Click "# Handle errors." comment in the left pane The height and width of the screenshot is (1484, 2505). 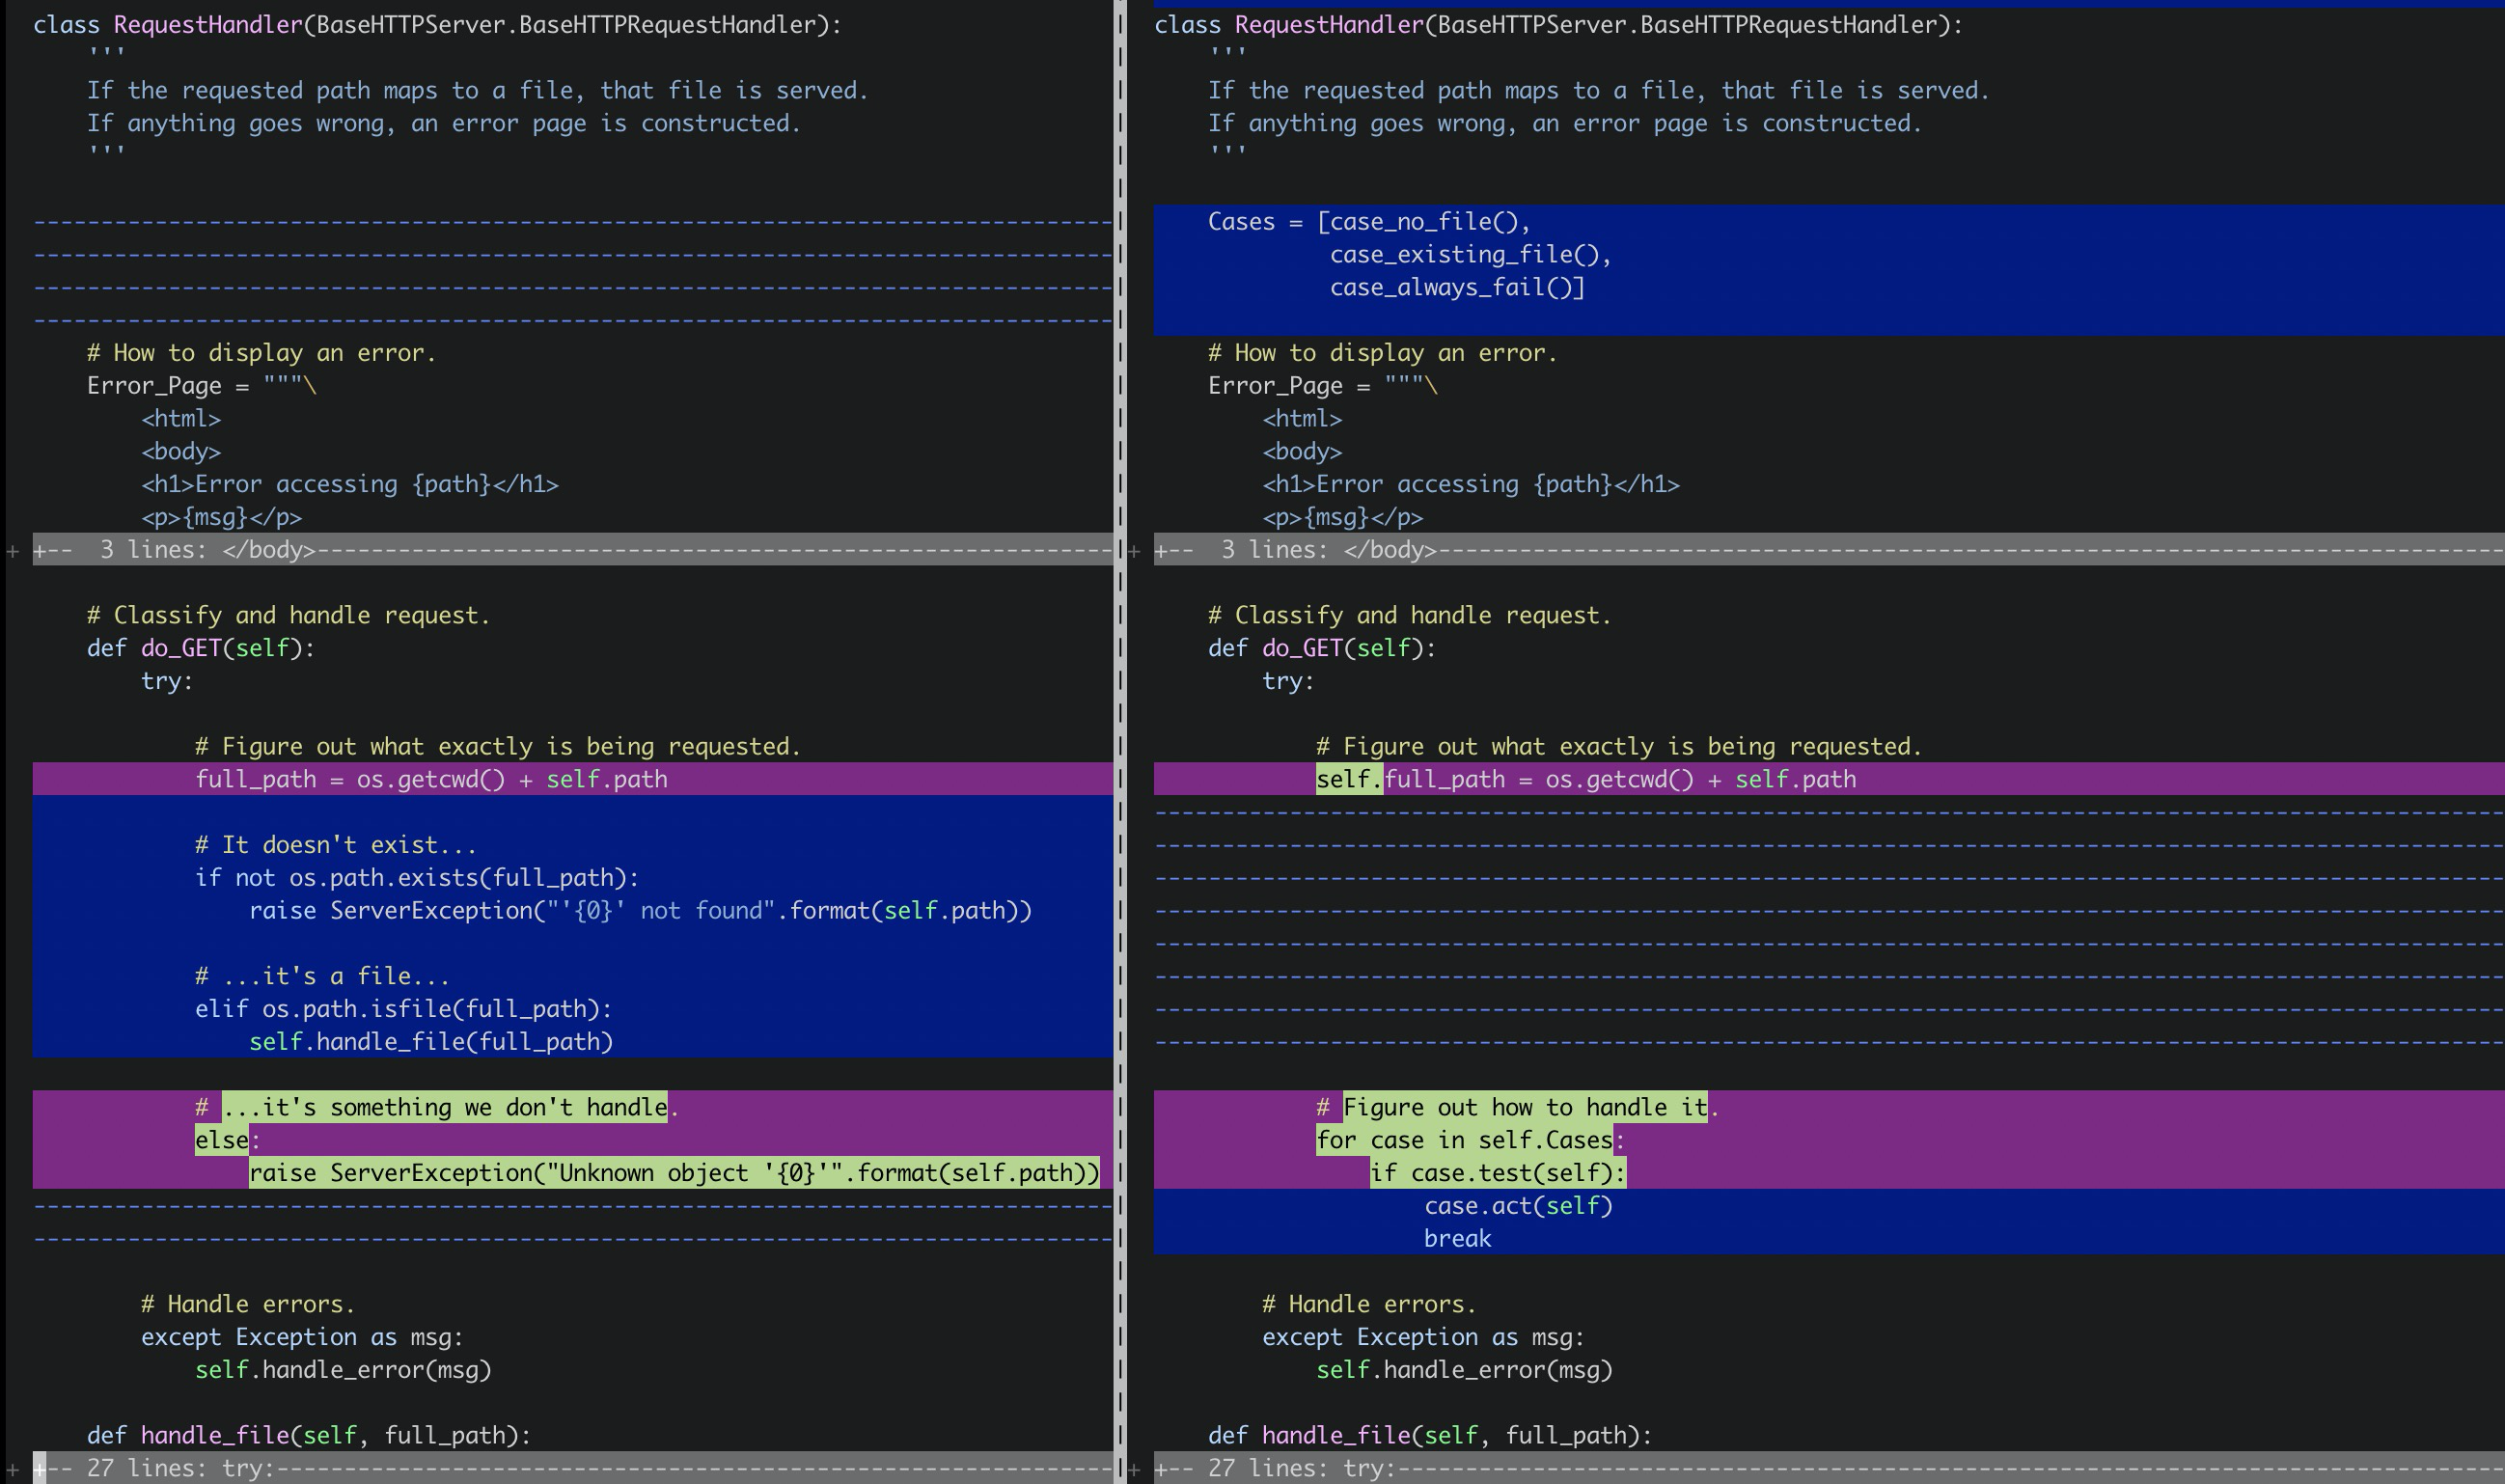coord(248,1303)
